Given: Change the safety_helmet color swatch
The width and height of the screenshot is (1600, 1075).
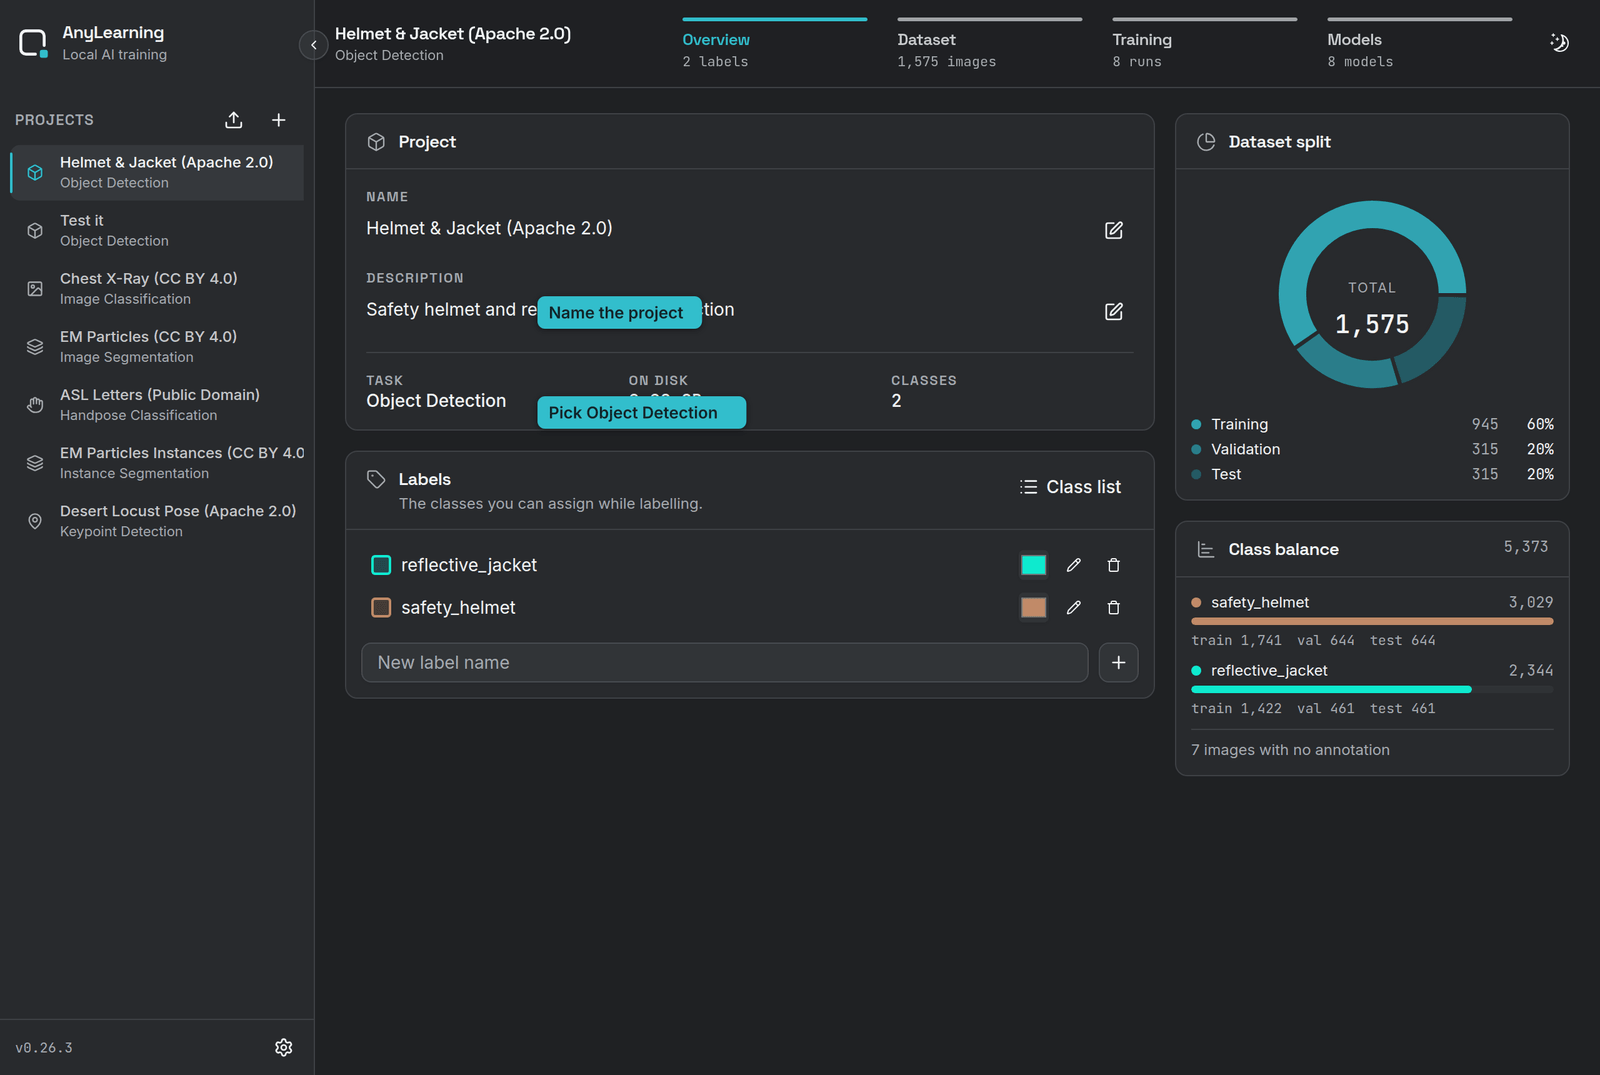Looking at the screenshot, I should point(1033,607).
